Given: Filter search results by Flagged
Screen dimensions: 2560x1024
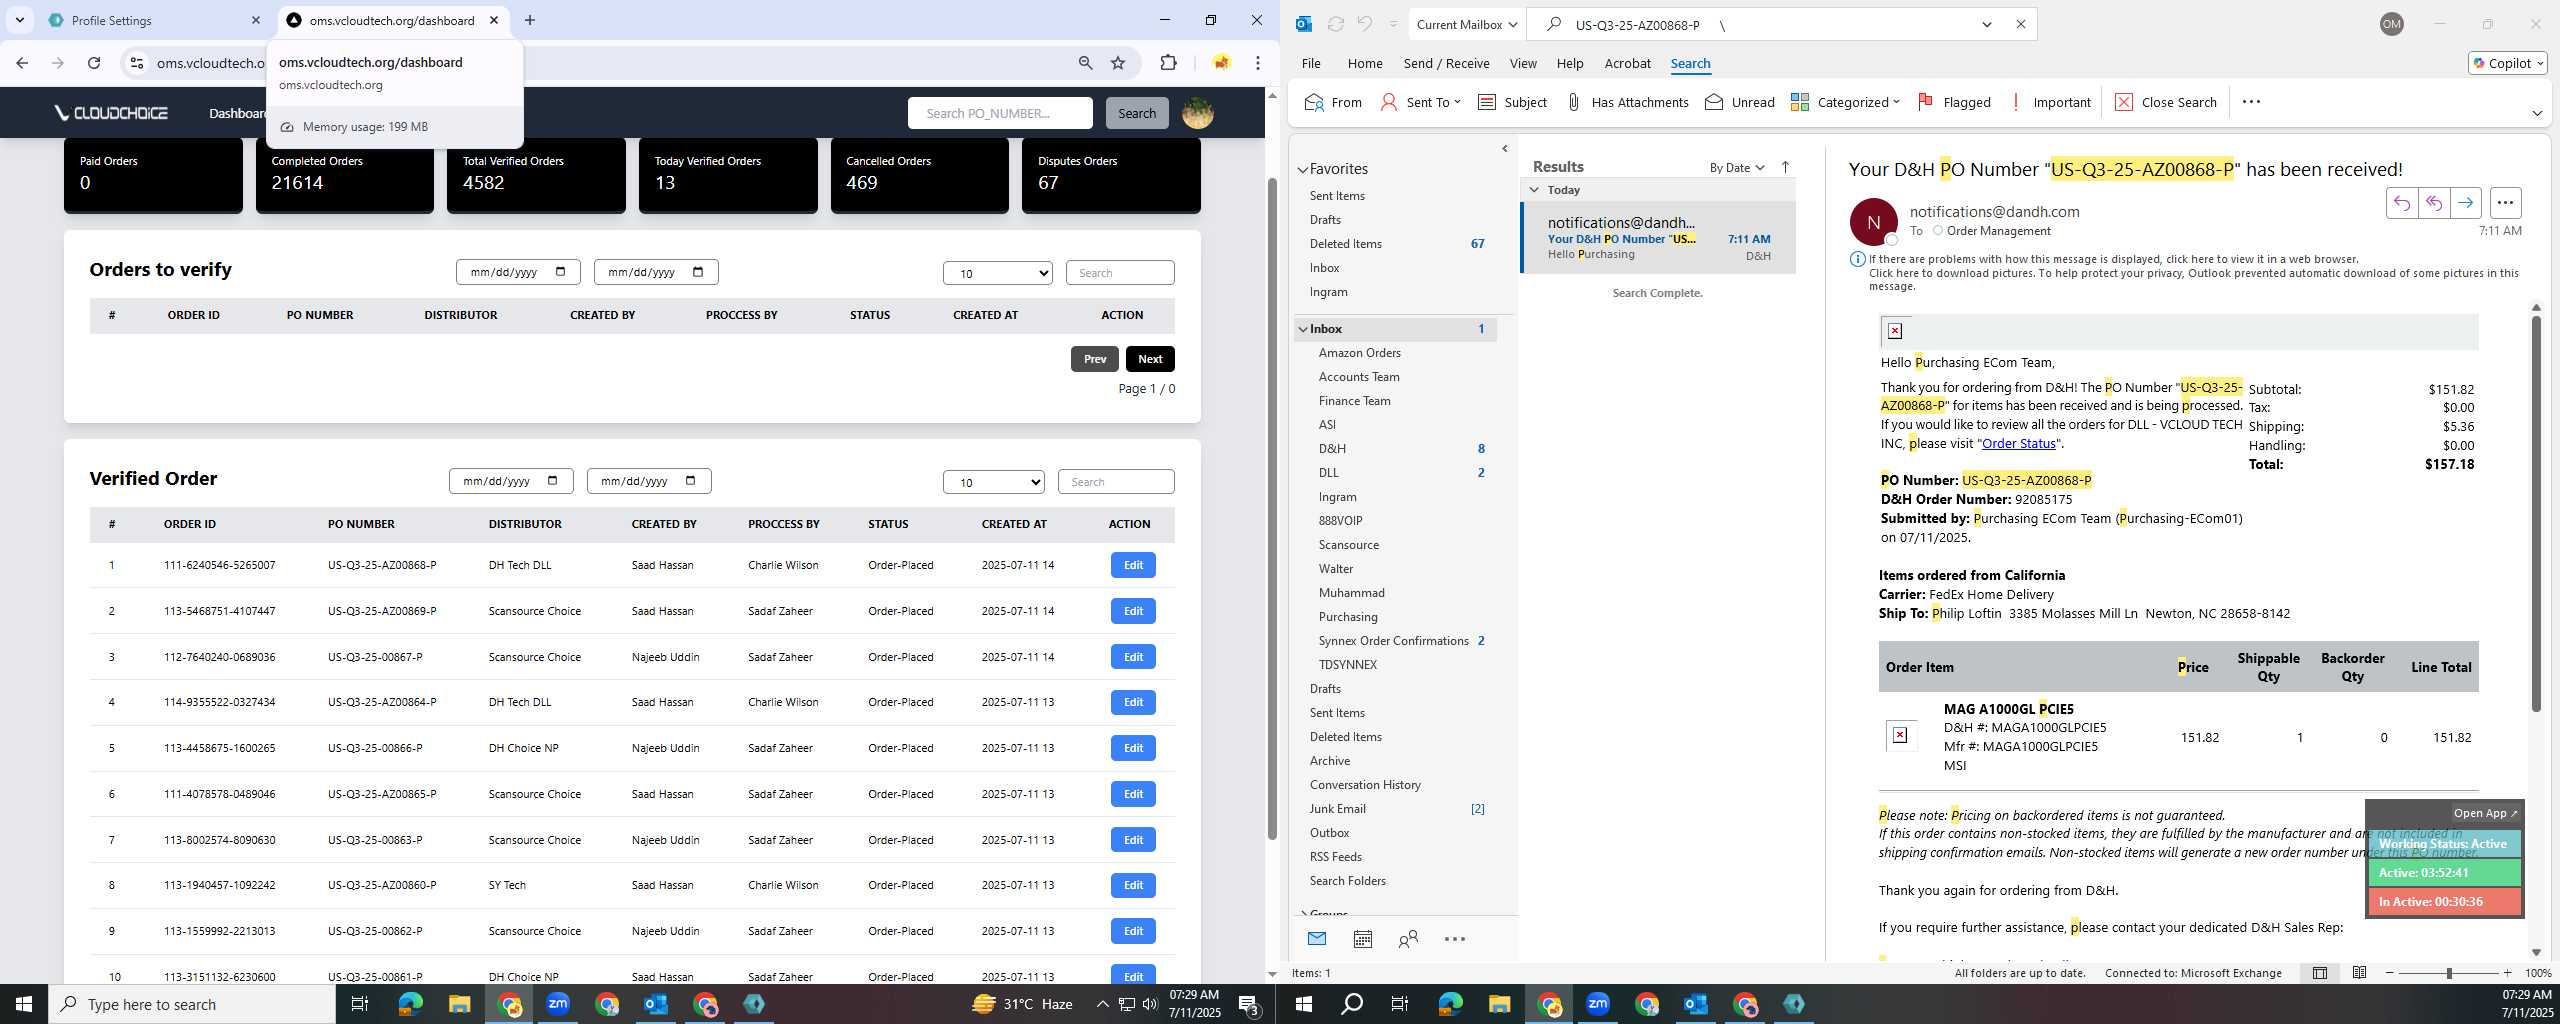Looking at the screenshot, I should click(1954, 102).
